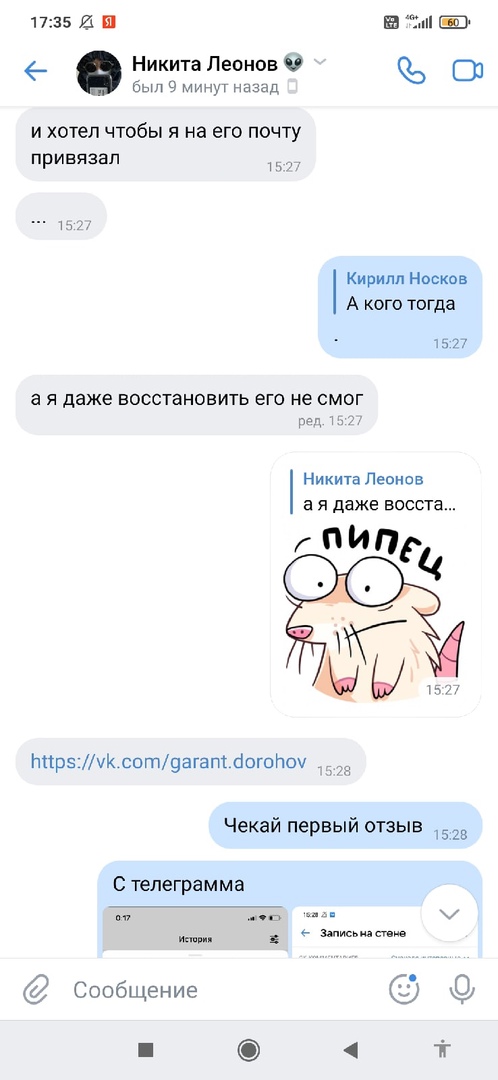
Task: Tap the back arrow to leave chat
Action: pyautogui.click(x=35, y=70)
